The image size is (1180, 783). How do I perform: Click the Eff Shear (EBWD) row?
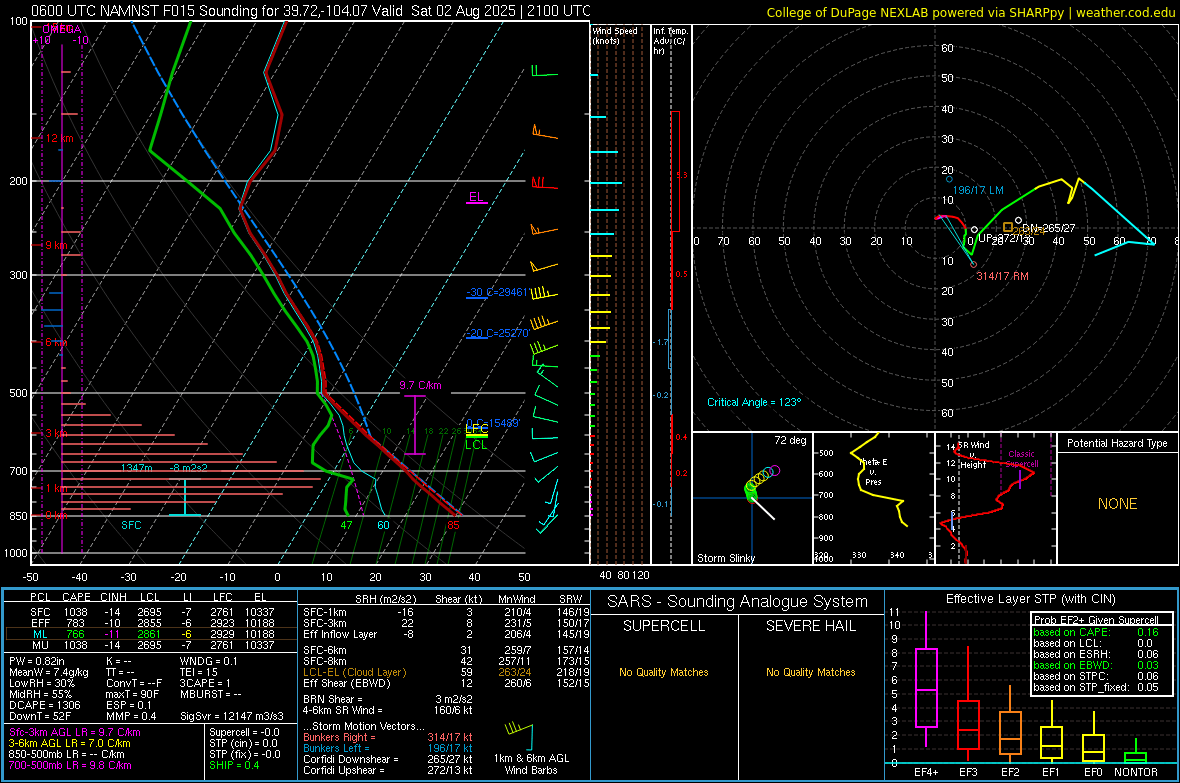[445, 684]
